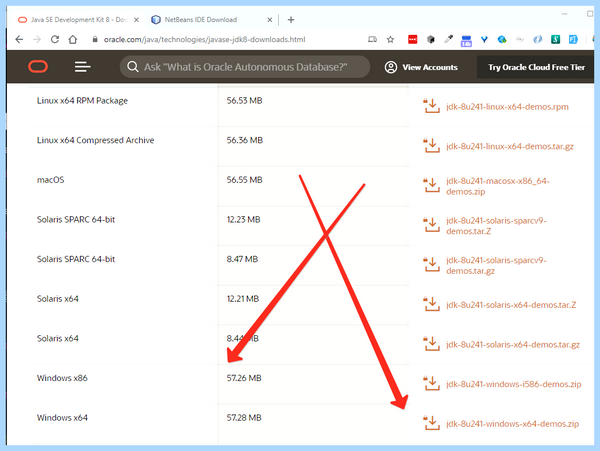Download jdk-8u241-windows-i586-demos.zip

pos(514,384)
